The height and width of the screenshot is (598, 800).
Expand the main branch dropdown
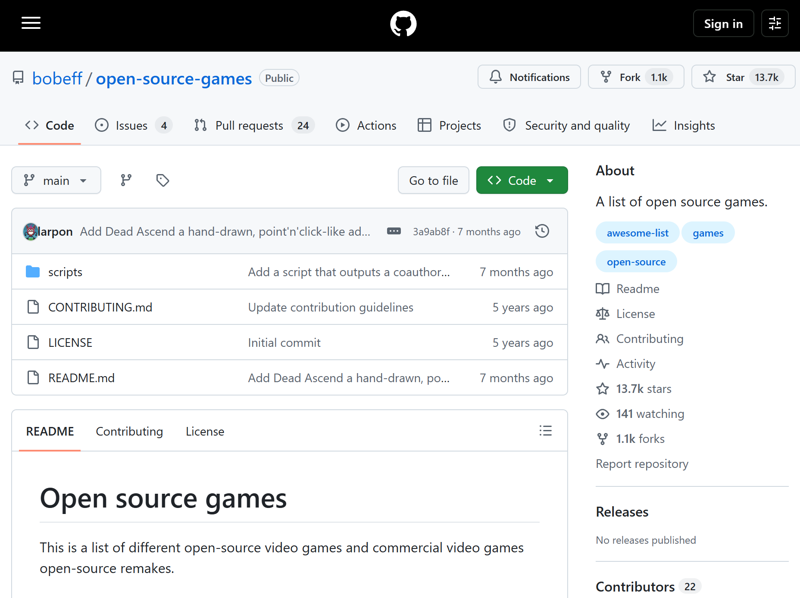click(x=56, y=180)
